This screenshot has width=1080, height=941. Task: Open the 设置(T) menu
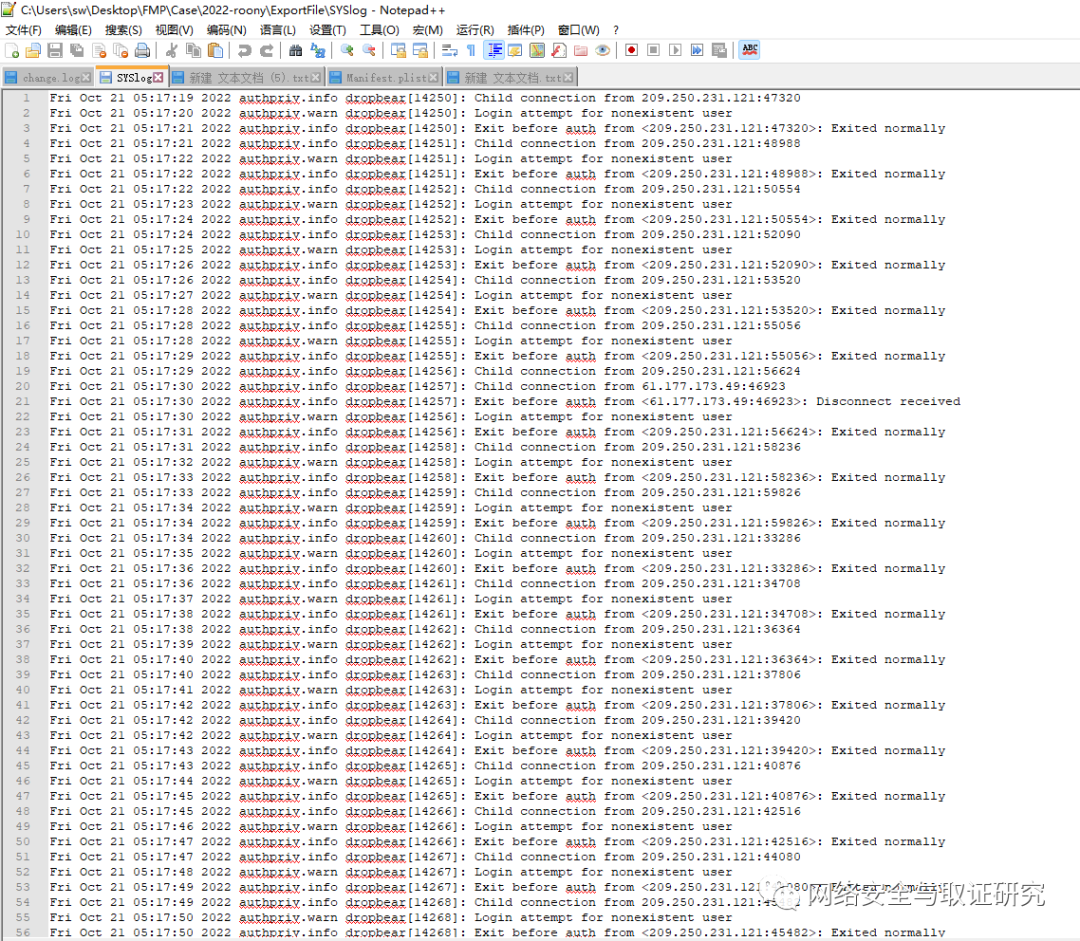tap(327, 30)
